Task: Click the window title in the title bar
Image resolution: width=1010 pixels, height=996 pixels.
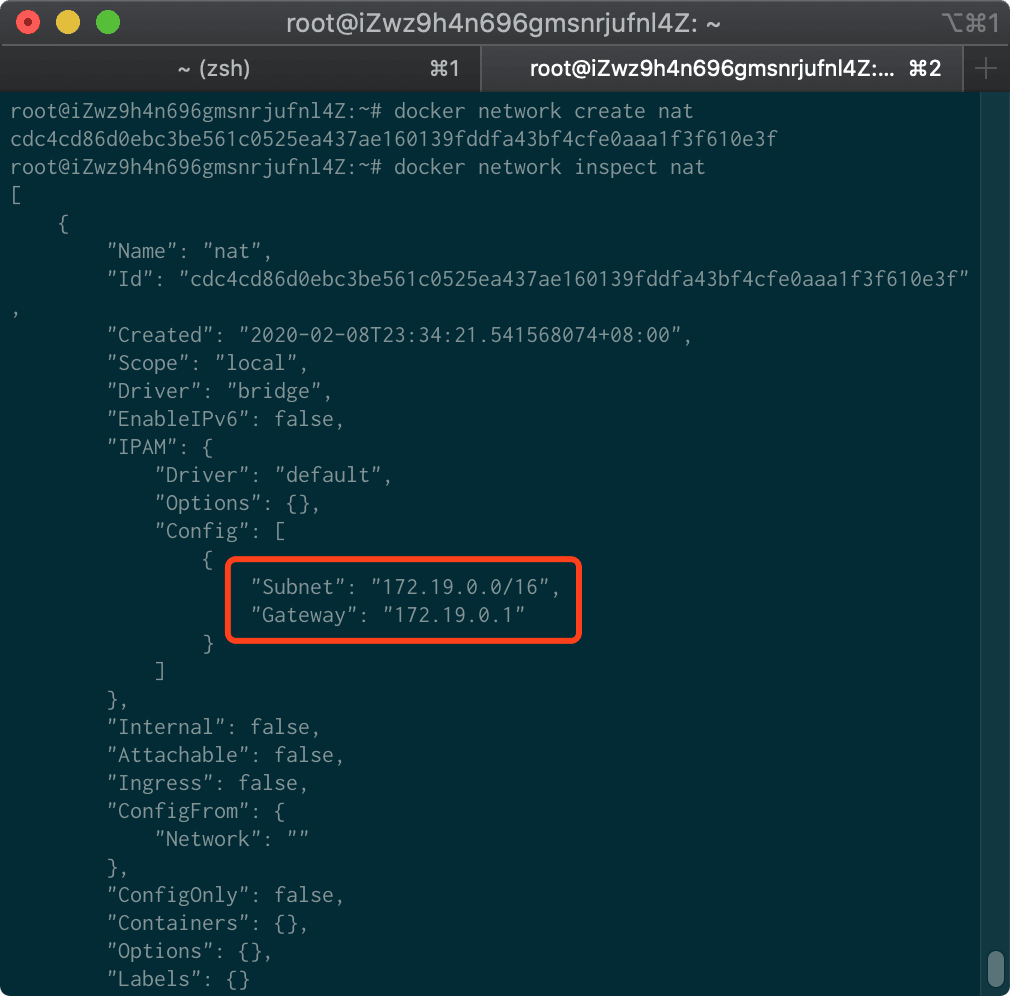Action: coord(503,22)
